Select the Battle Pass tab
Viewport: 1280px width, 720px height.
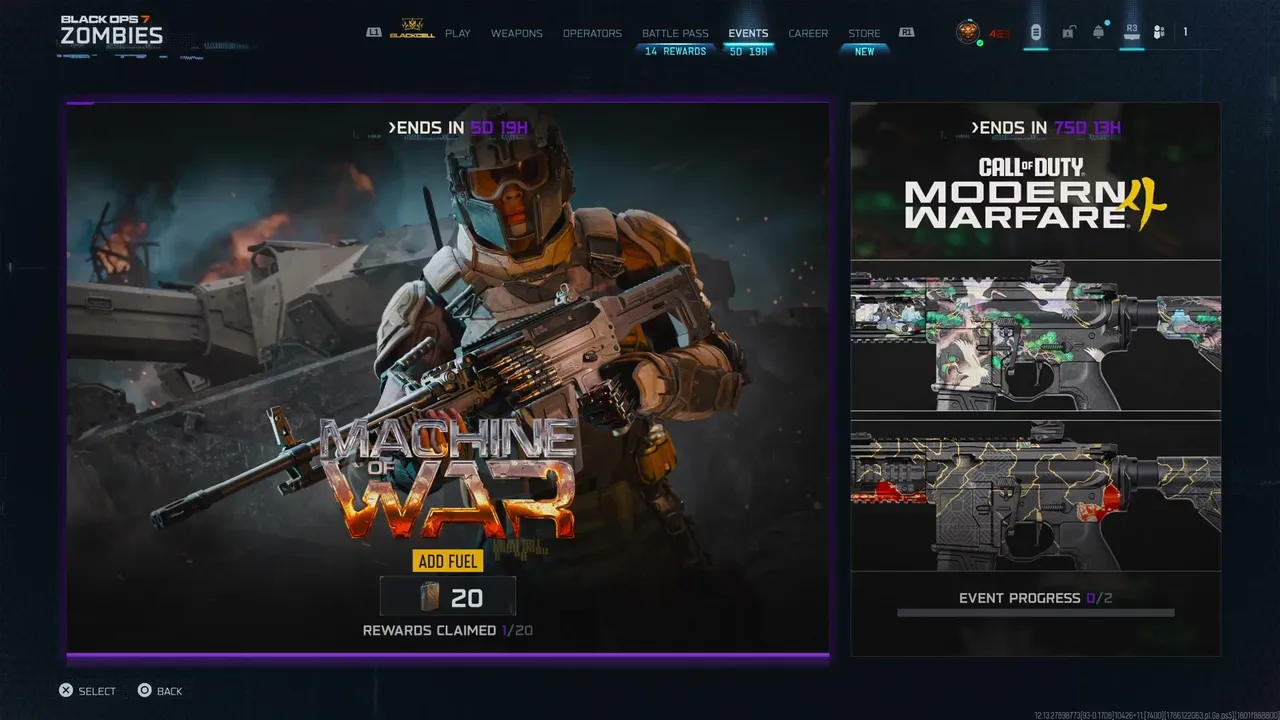pos(675,33)
